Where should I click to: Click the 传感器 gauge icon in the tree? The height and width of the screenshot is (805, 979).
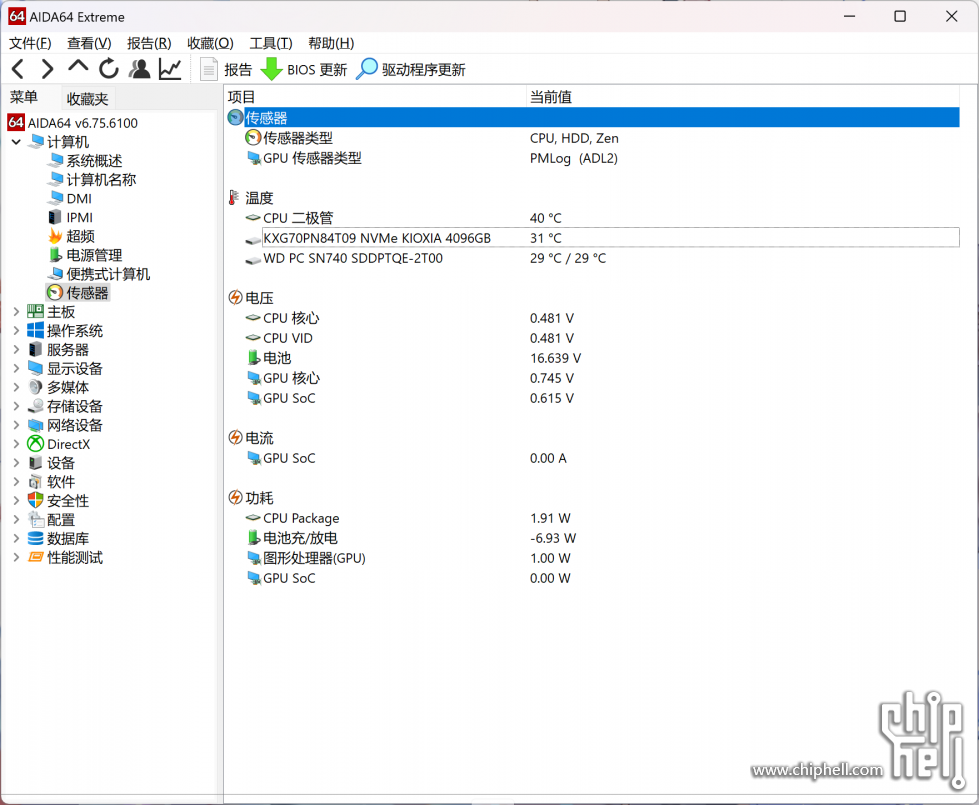click(55, 292)
